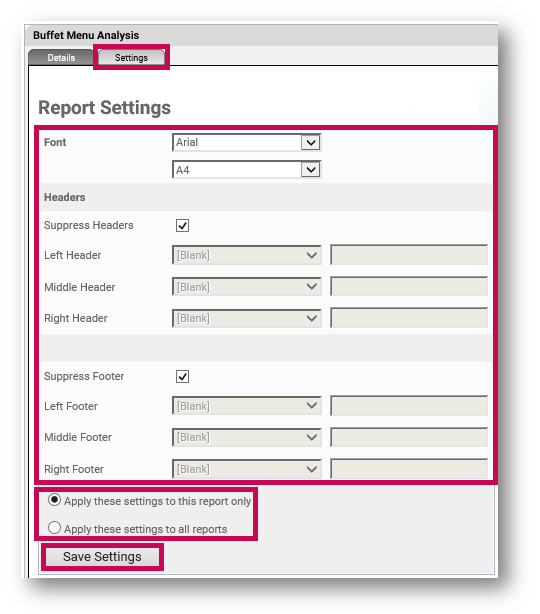
Task: Uncheck the Suppress Headers checkbox
Action: tap(182, 226)
